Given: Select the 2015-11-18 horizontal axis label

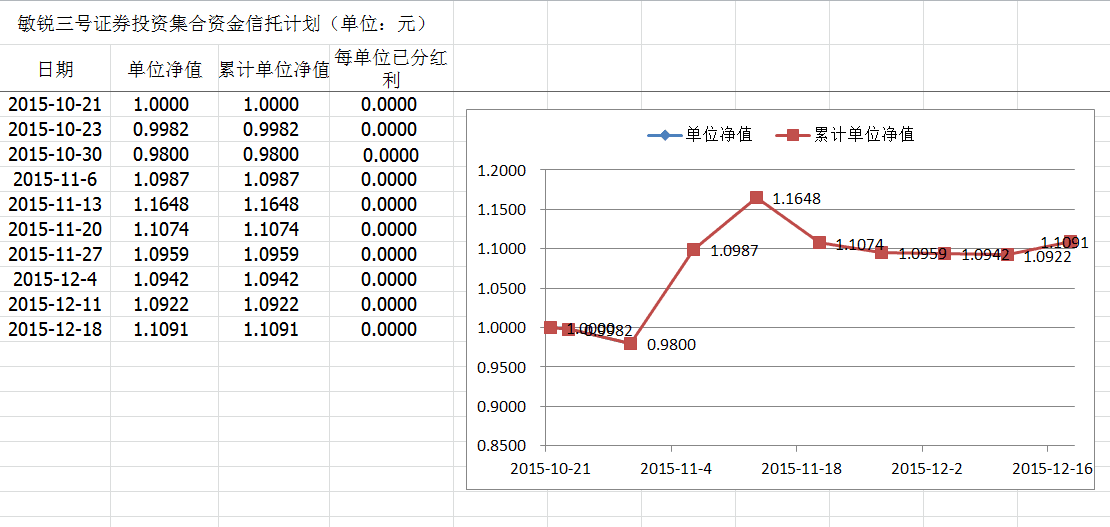Looking at the screenshot, I should (798, 468).
